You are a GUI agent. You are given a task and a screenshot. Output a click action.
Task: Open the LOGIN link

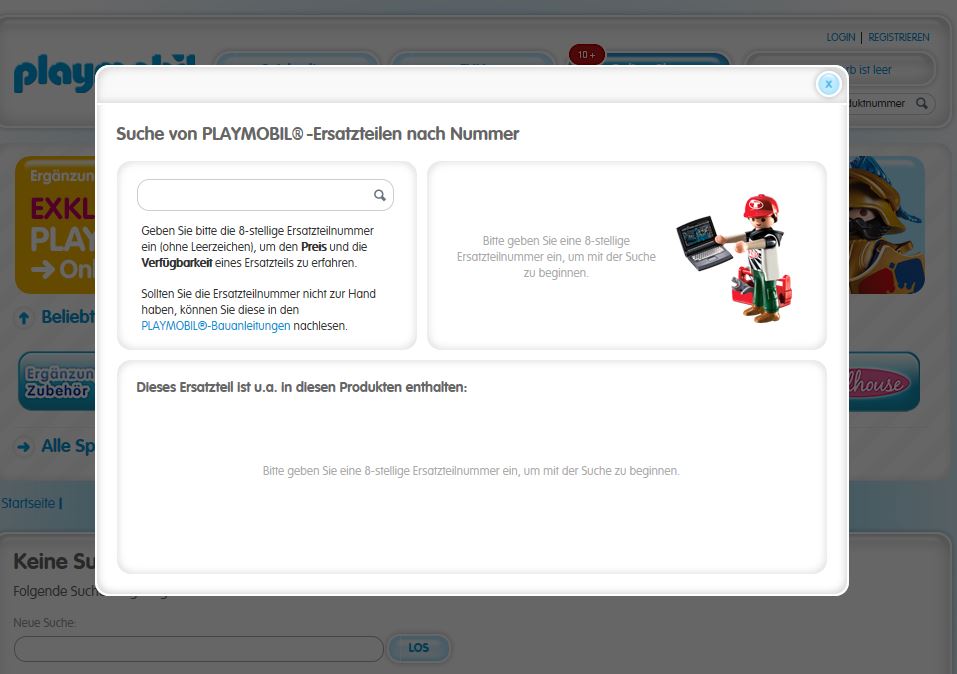tap(840, 37)
